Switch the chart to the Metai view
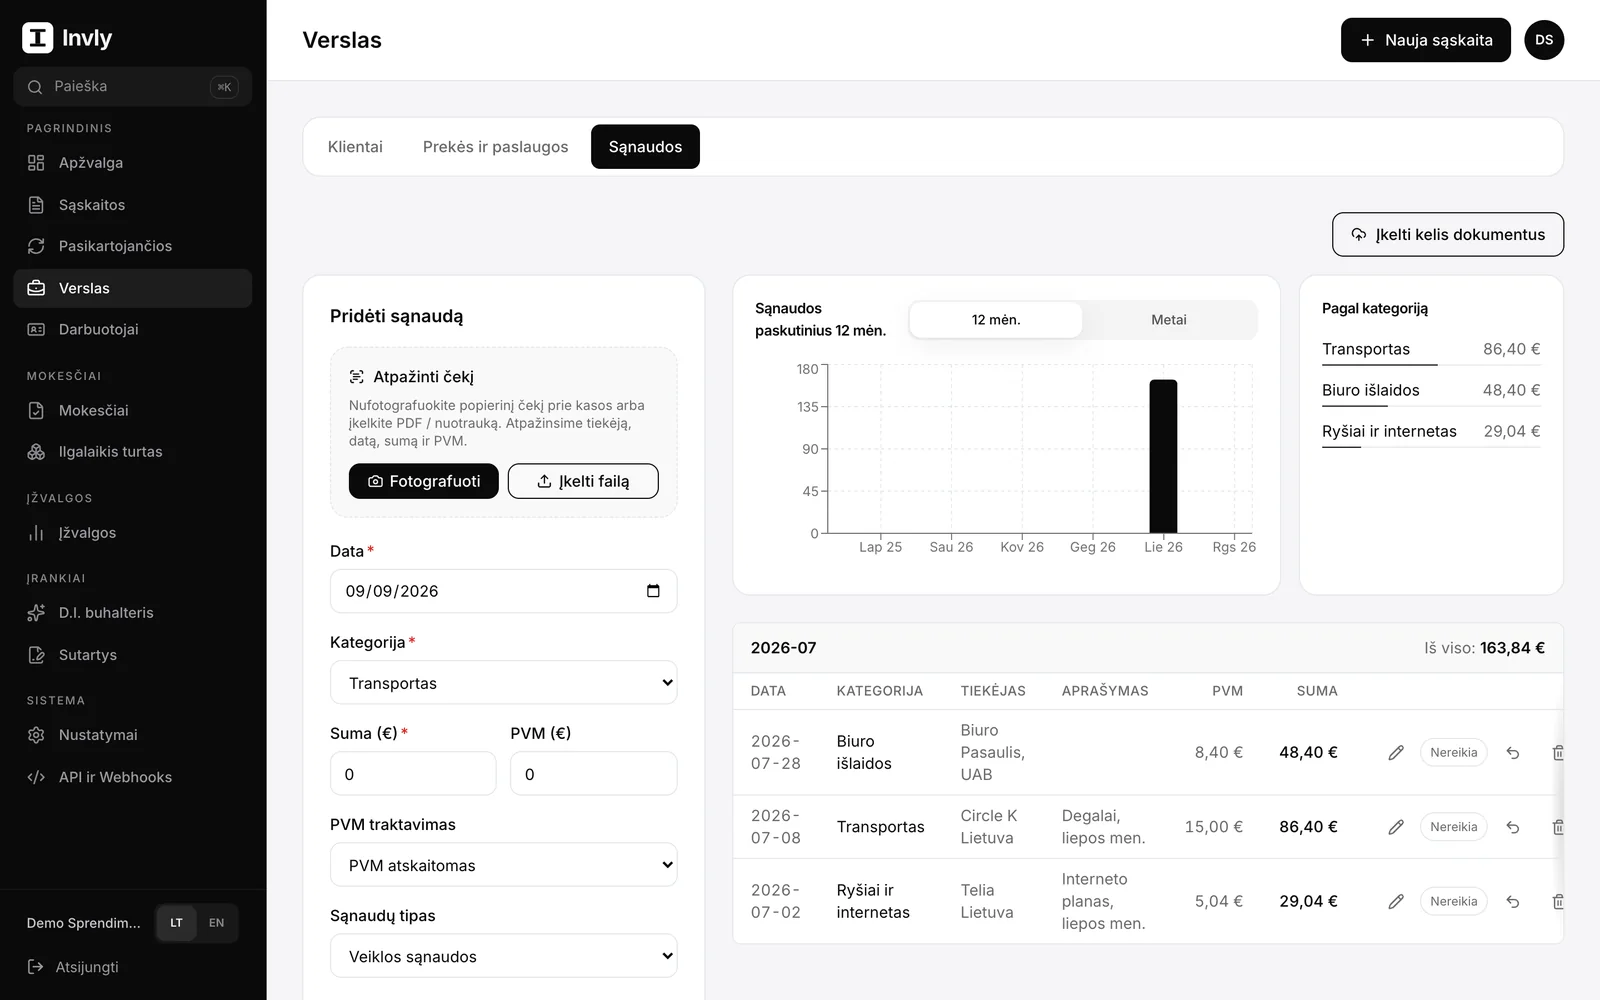 click(1168, 320)
